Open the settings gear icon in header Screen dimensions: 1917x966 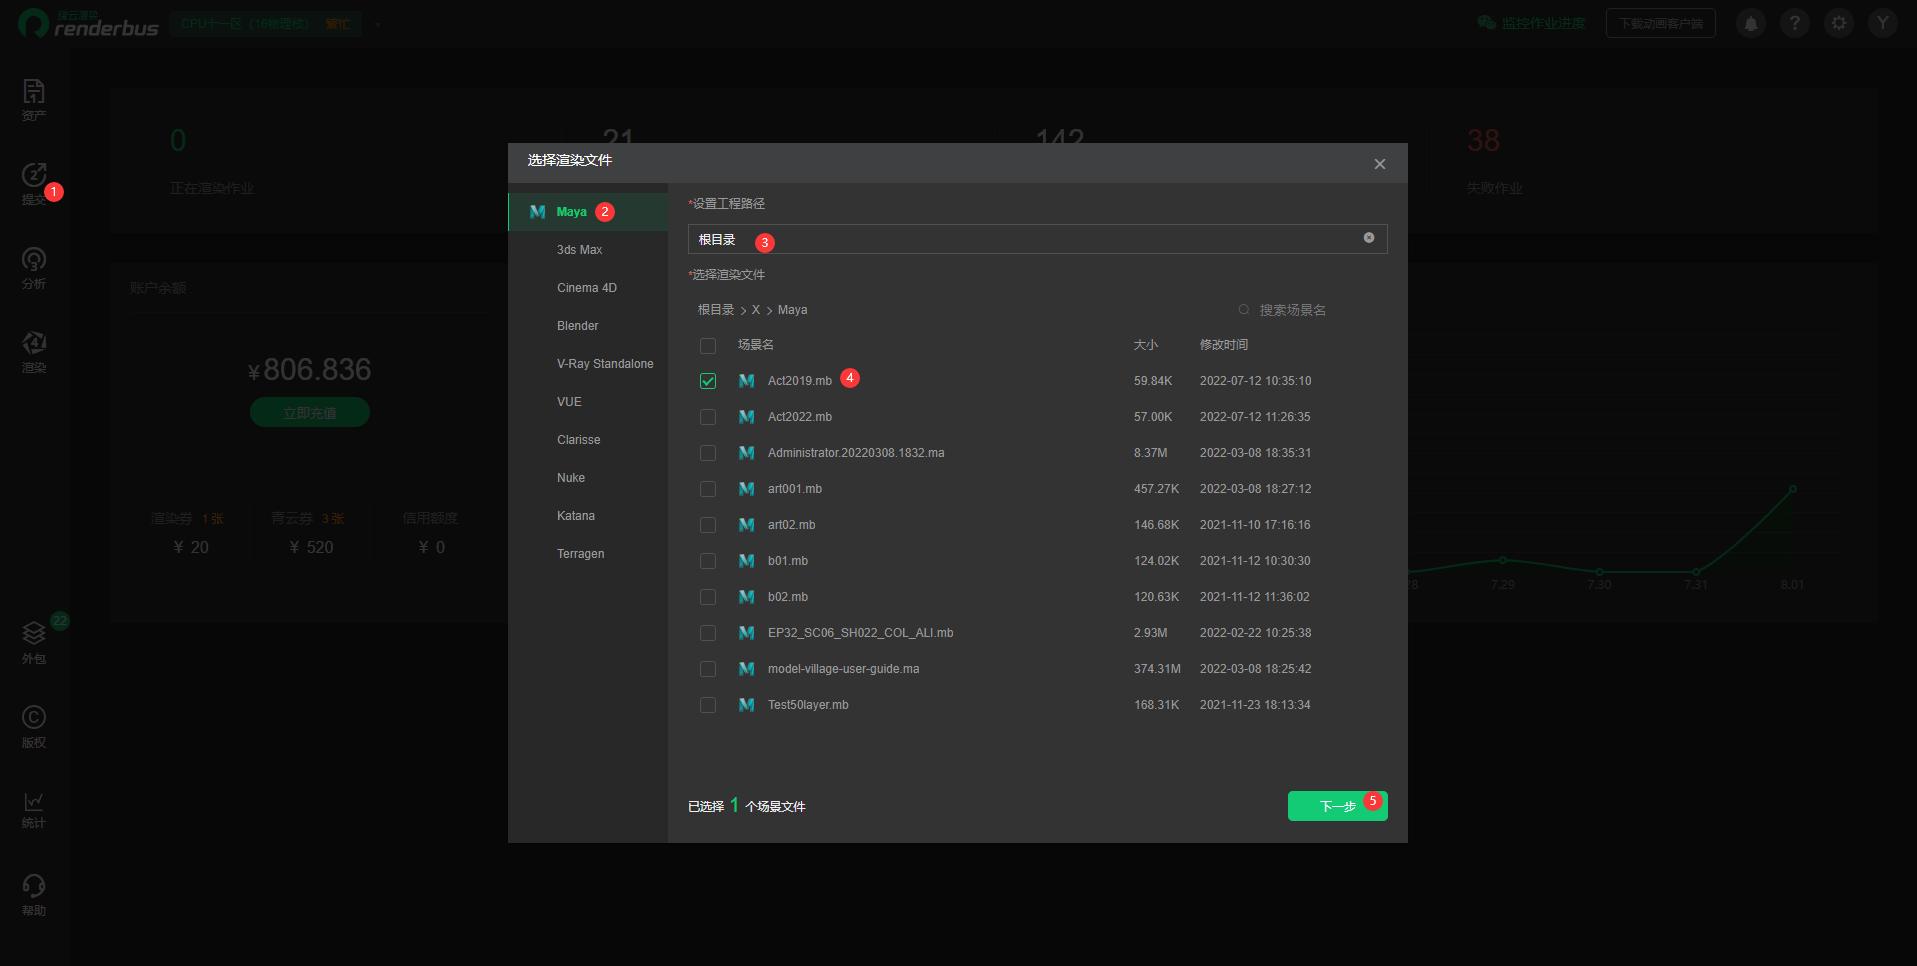point(1839,24)
